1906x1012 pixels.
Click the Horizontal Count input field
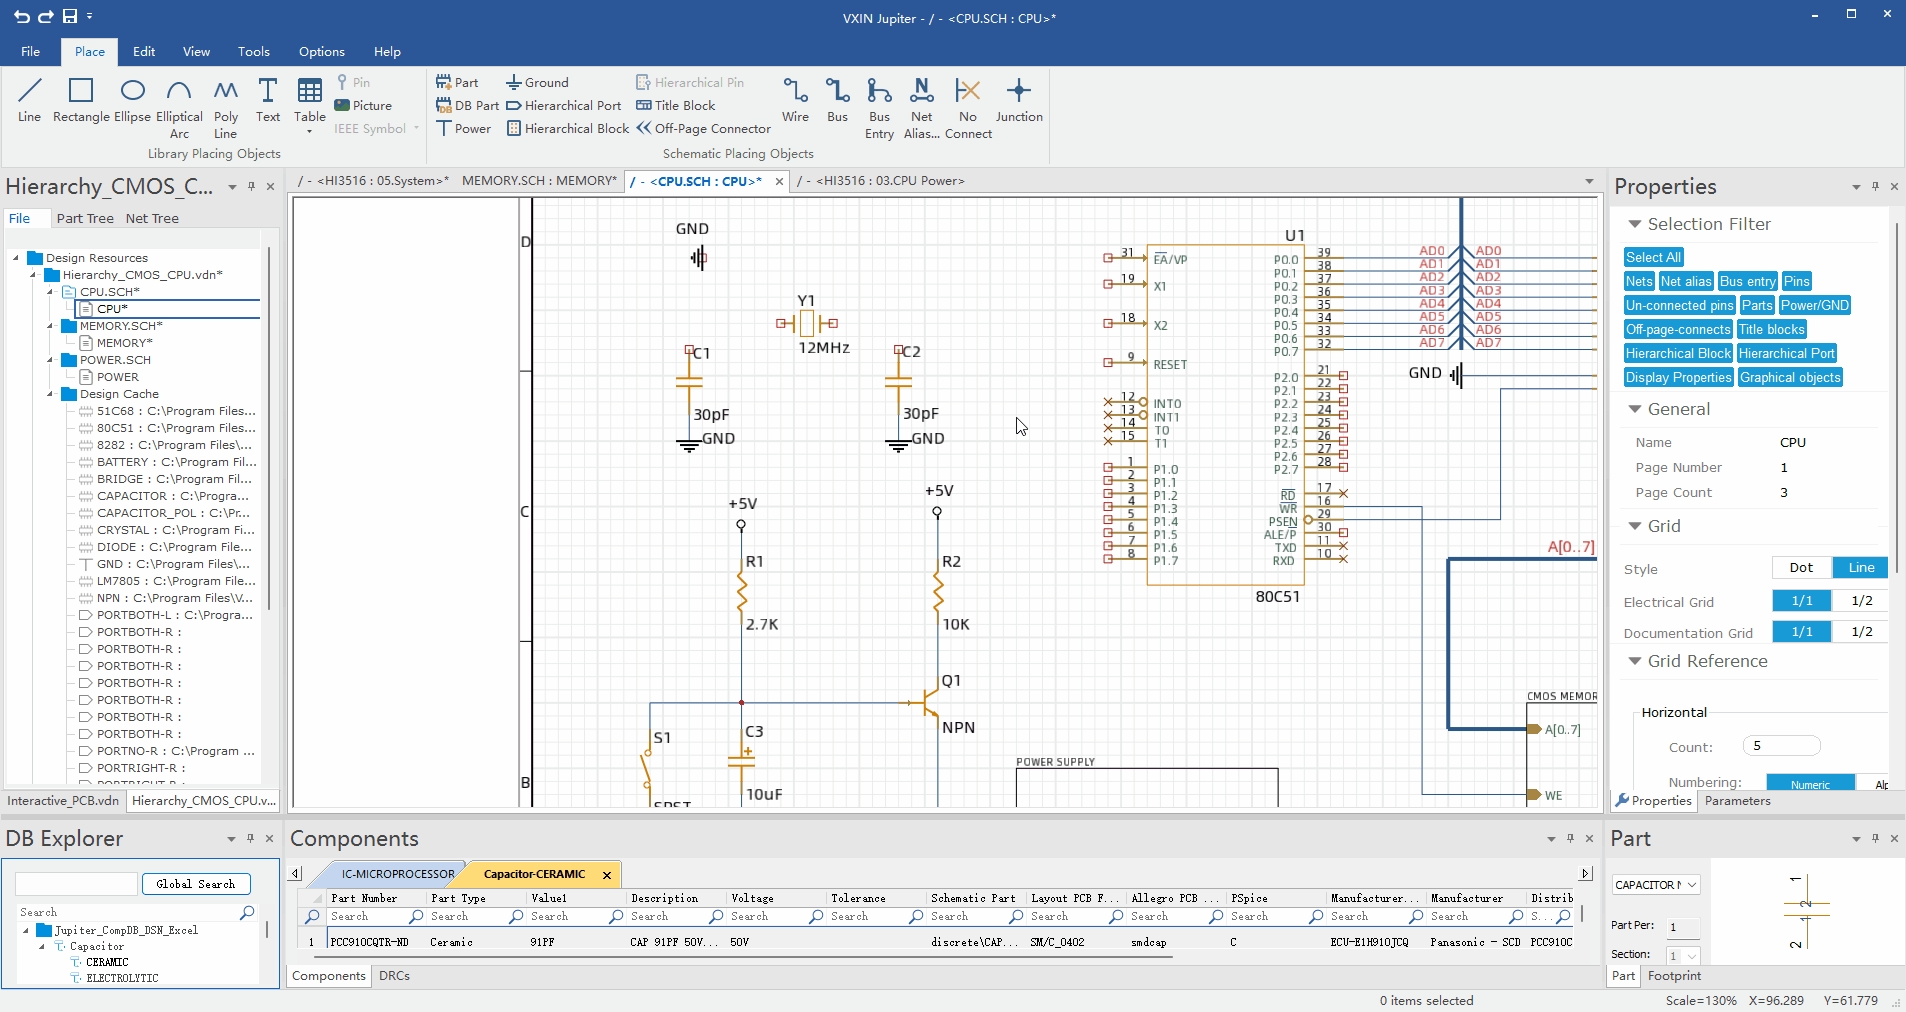point(1781,746)
